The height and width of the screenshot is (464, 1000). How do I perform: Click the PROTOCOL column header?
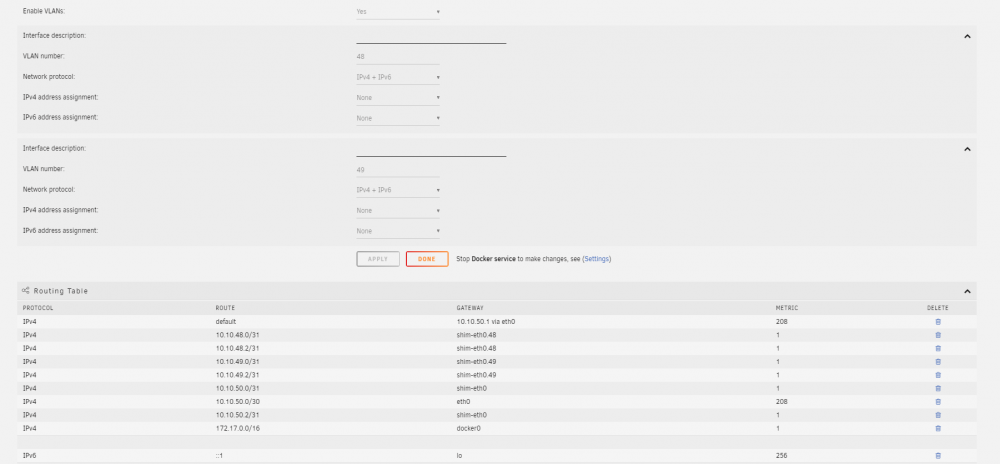click(x=38, y=308)
